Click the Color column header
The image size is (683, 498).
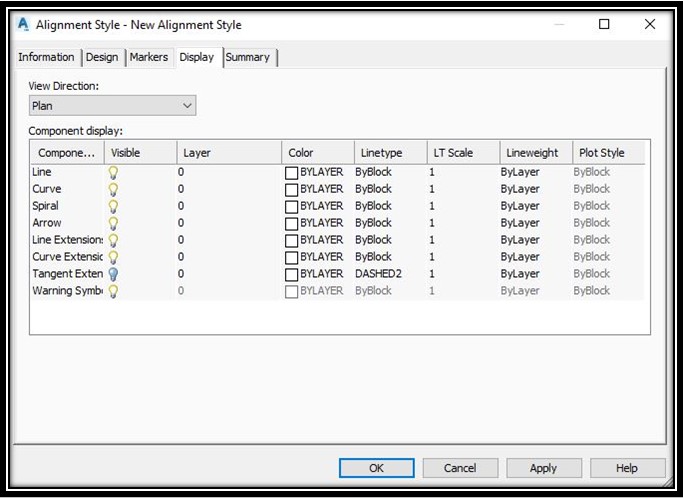(x=318, y=152)
